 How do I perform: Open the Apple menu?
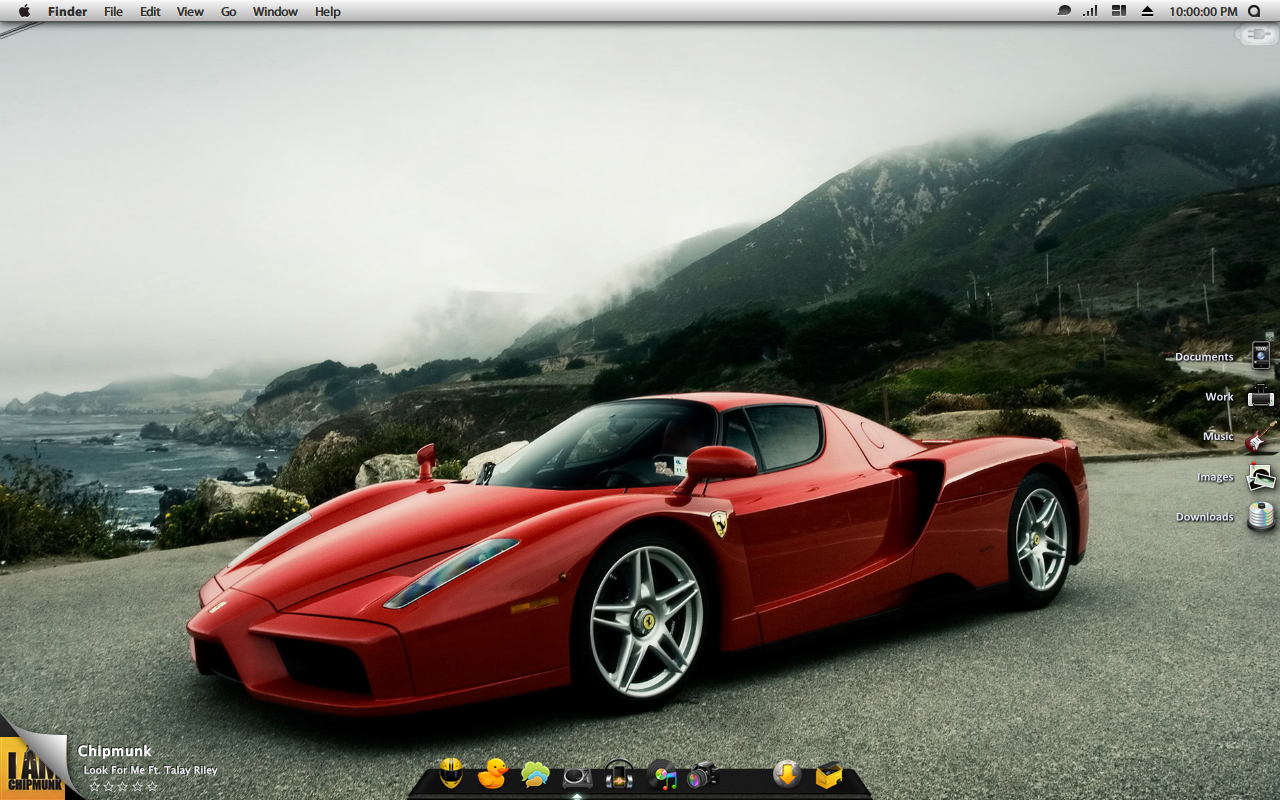[24, 11]
